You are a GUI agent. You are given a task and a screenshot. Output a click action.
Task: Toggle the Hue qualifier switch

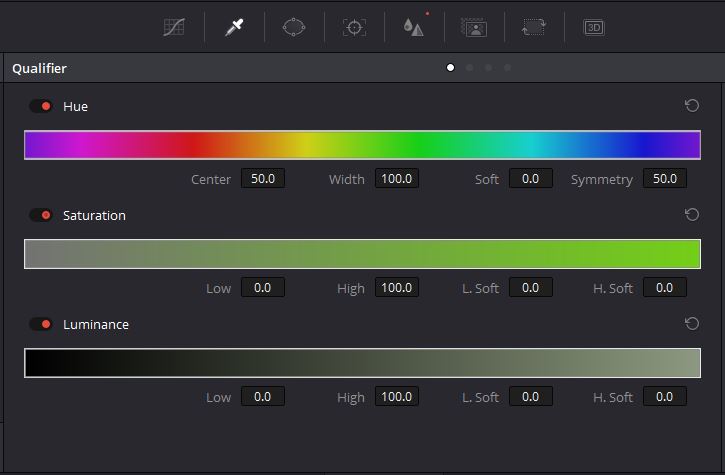[x=41, y=106]
